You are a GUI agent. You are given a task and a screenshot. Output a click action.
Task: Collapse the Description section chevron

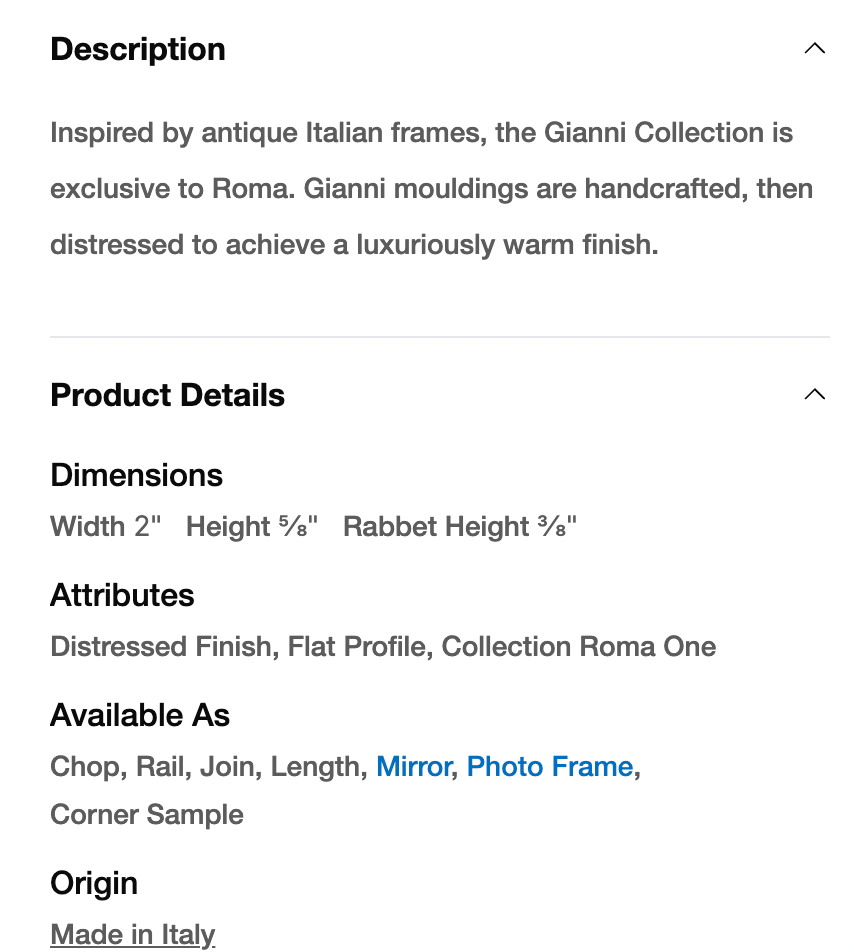point(815,48)
